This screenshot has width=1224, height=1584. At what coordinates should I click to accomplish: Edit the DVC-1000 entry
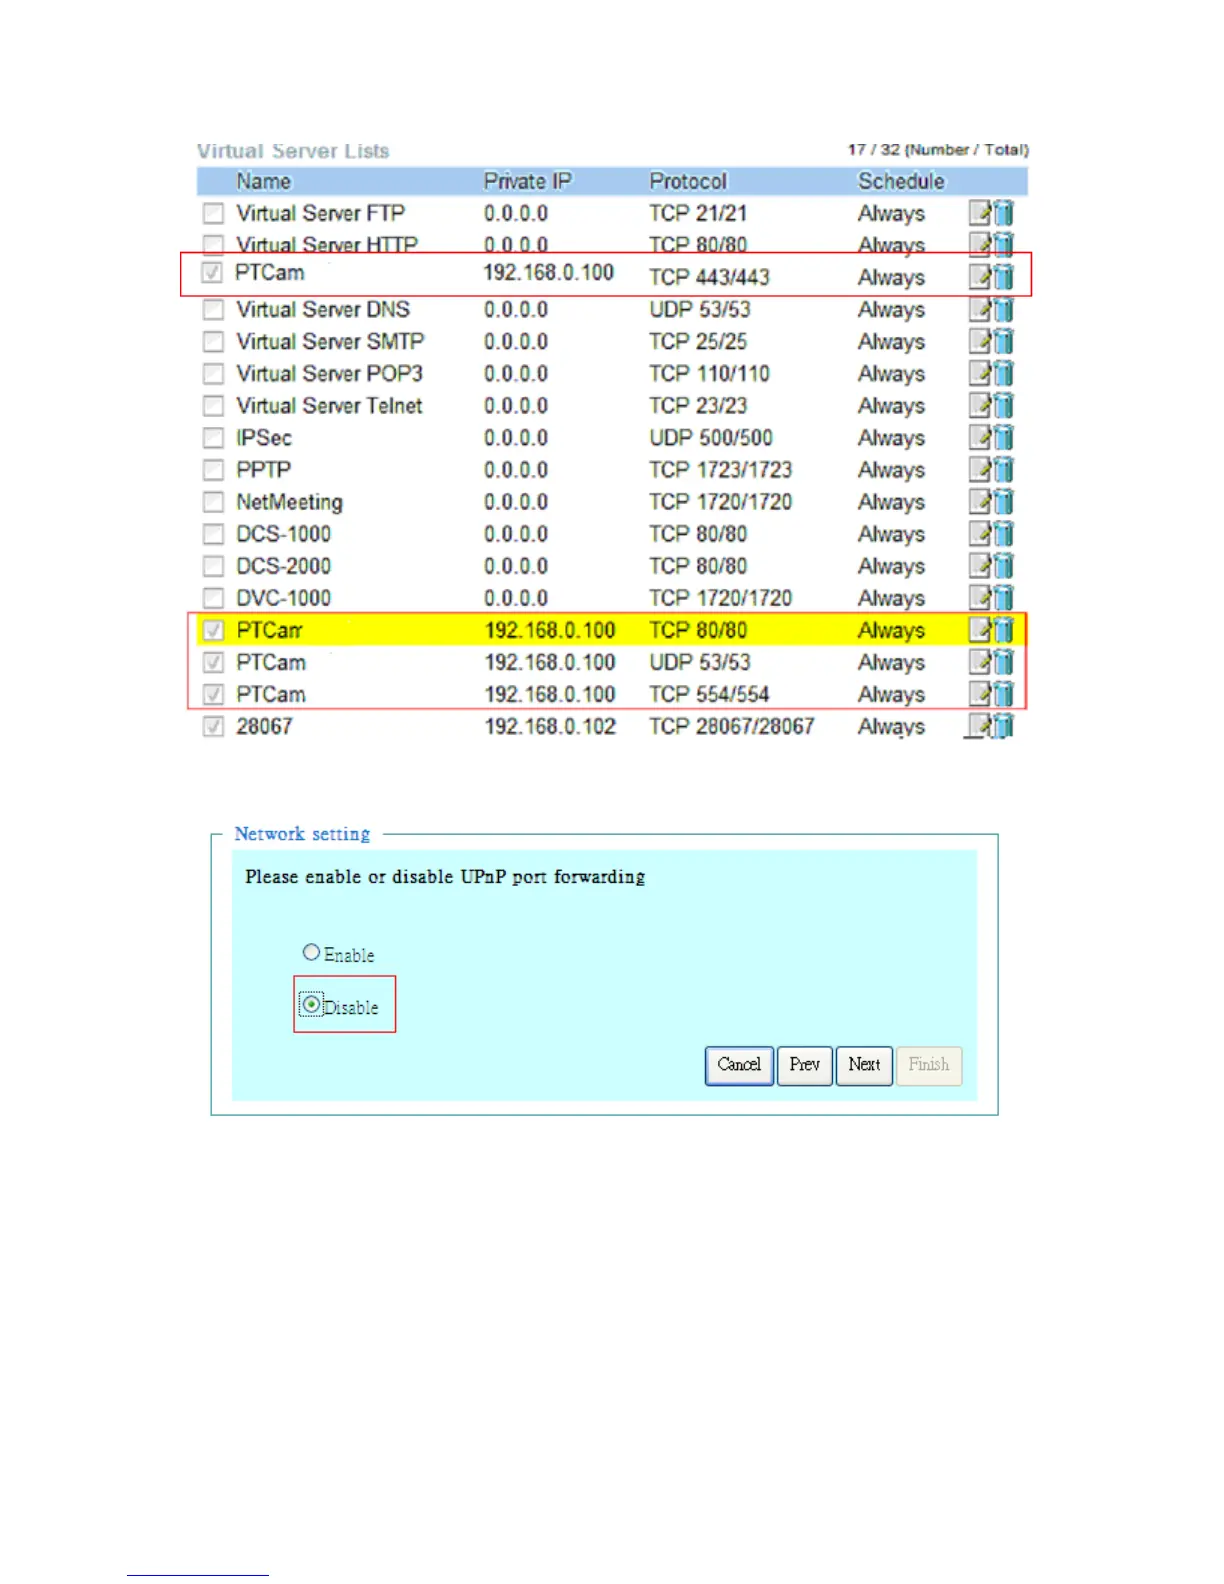point(980,597)
